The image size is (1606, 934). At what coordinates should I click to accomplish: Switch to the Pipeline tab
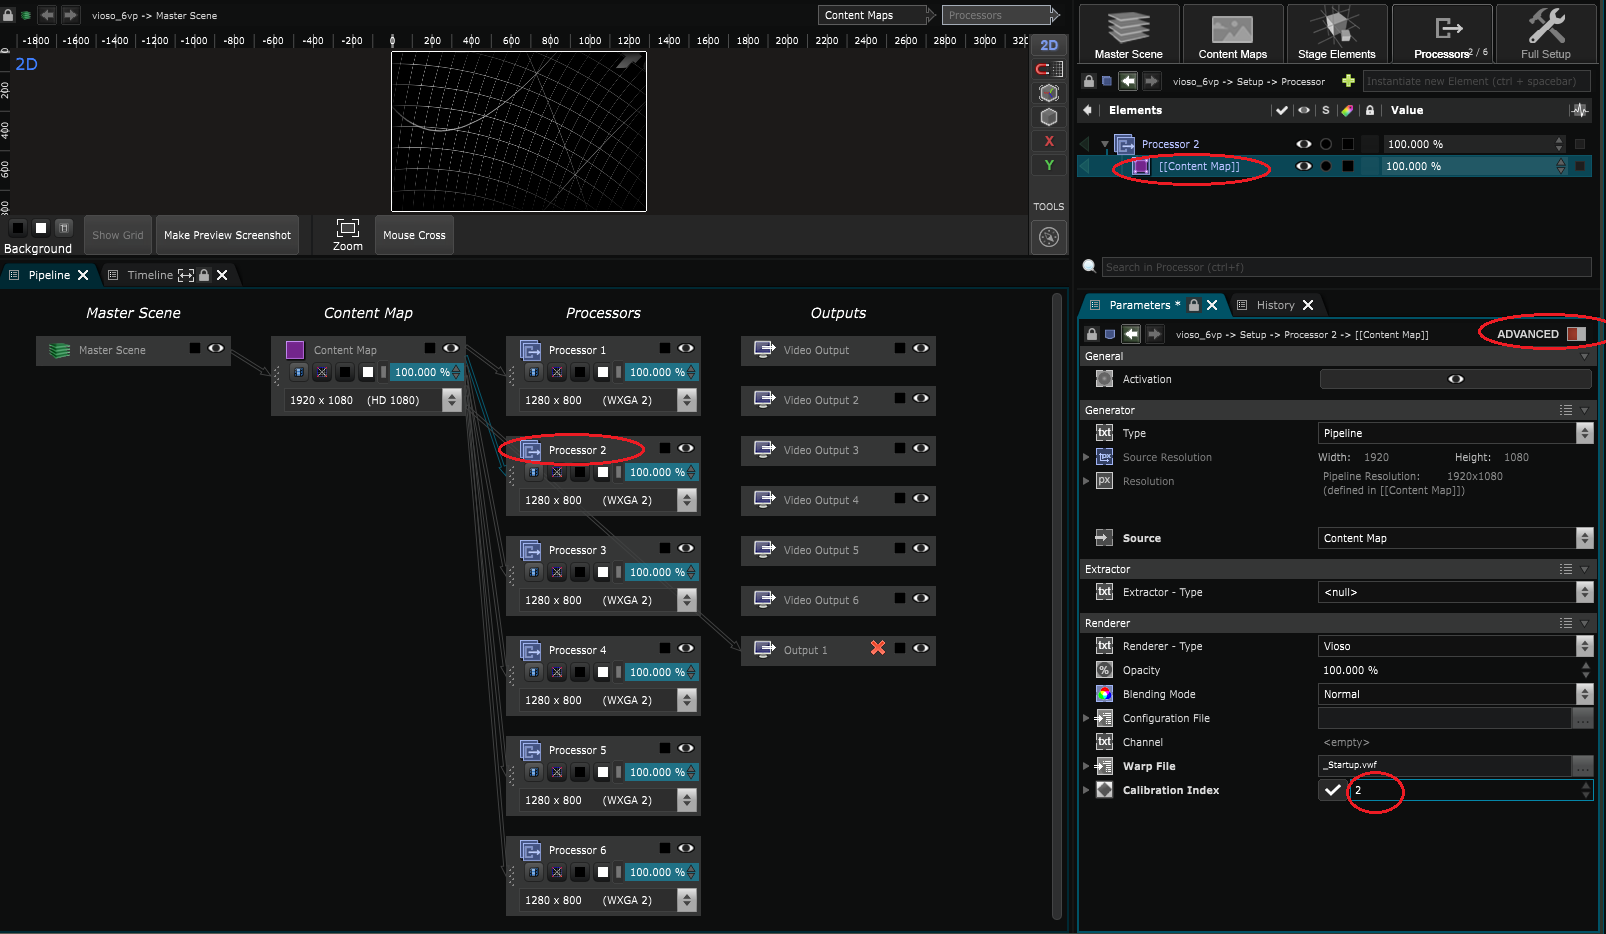(49, 275)
